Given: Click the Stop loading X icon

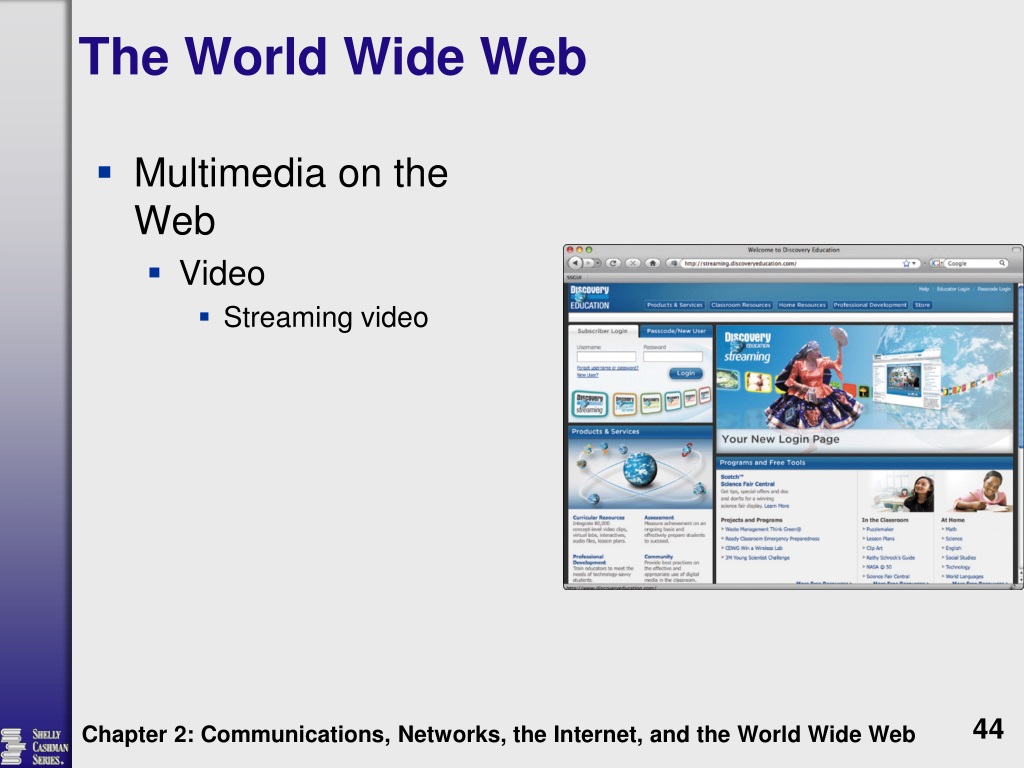Looking at the screenshot, I should point(632,263).
